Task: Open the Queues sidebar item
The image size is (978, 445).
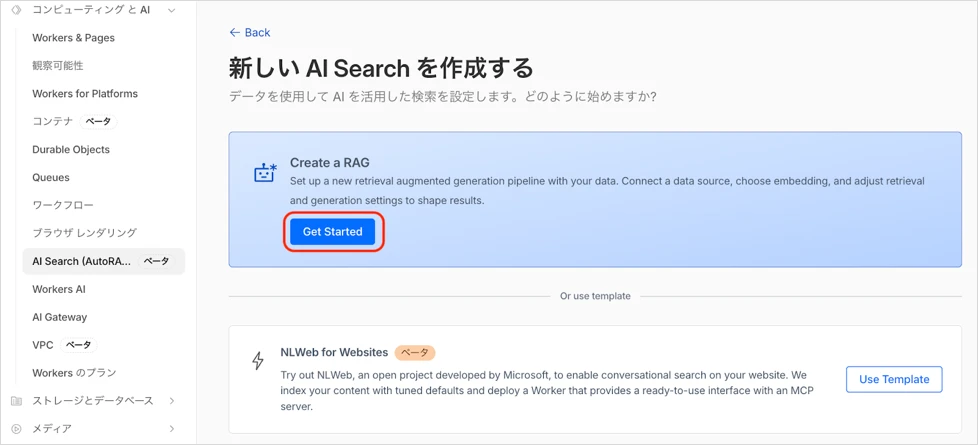Action: tap(51, 178)
